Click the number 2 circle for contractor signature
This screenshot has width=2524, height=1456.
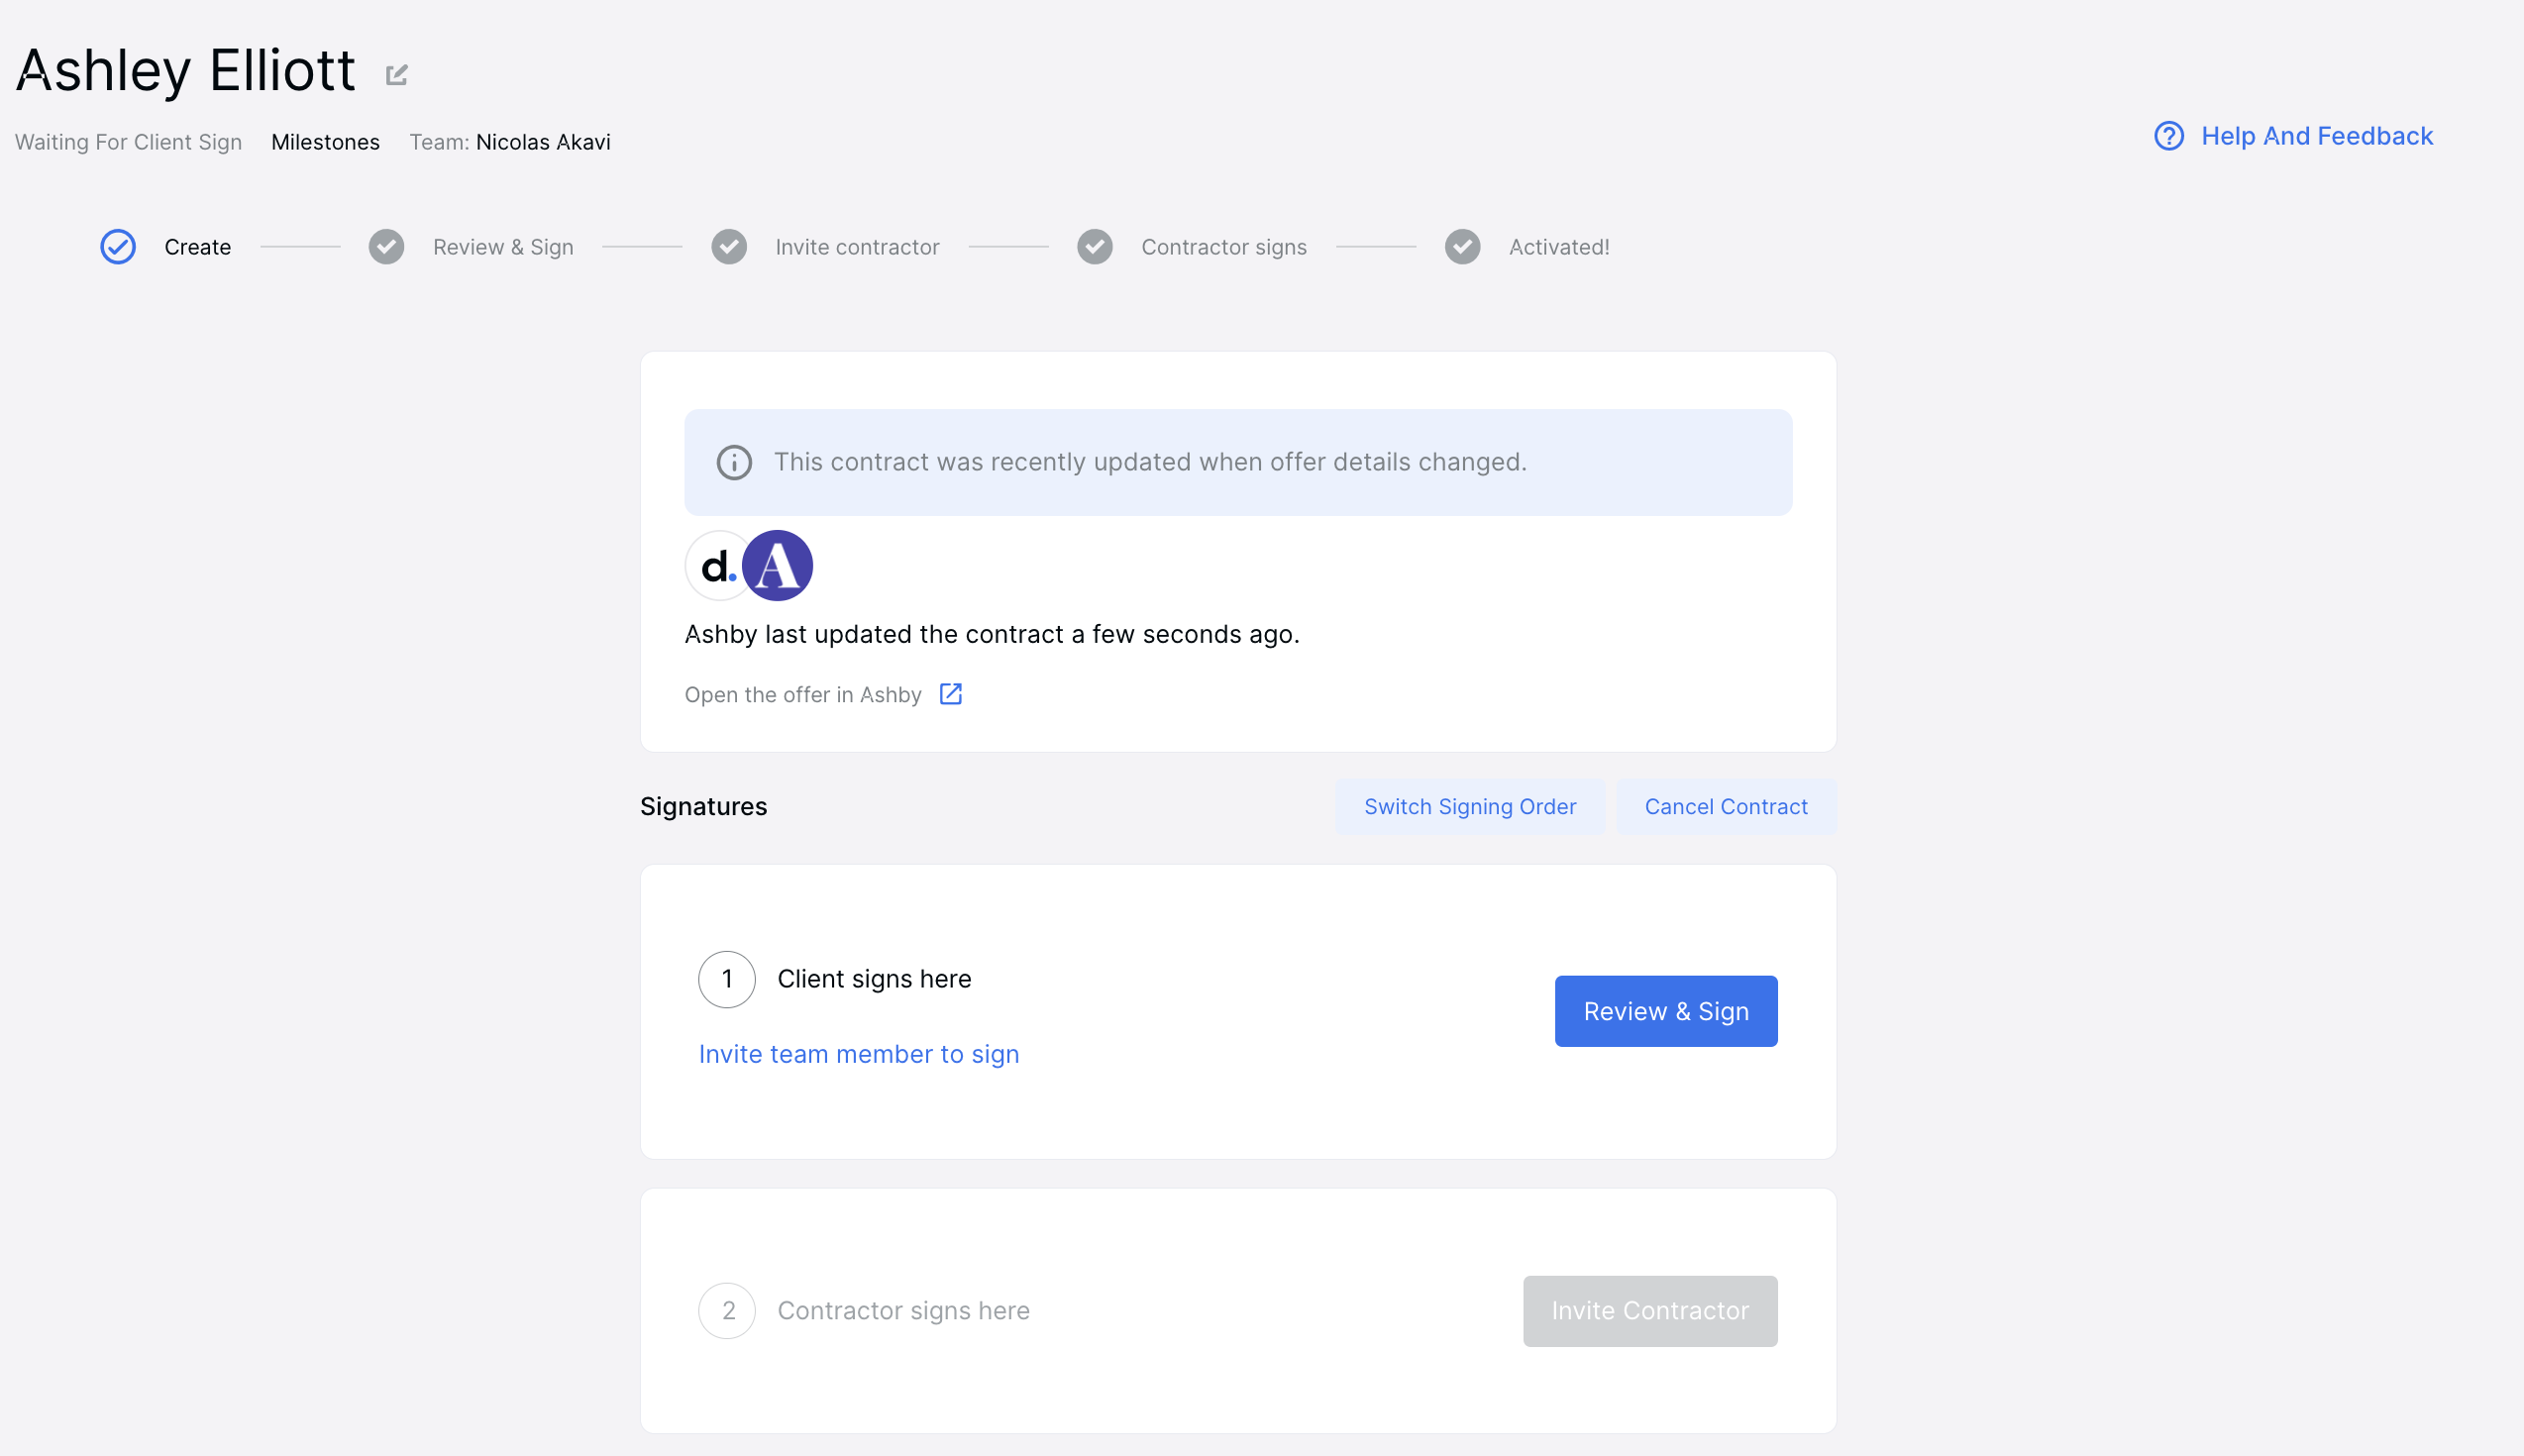[x=727, y=1311]
